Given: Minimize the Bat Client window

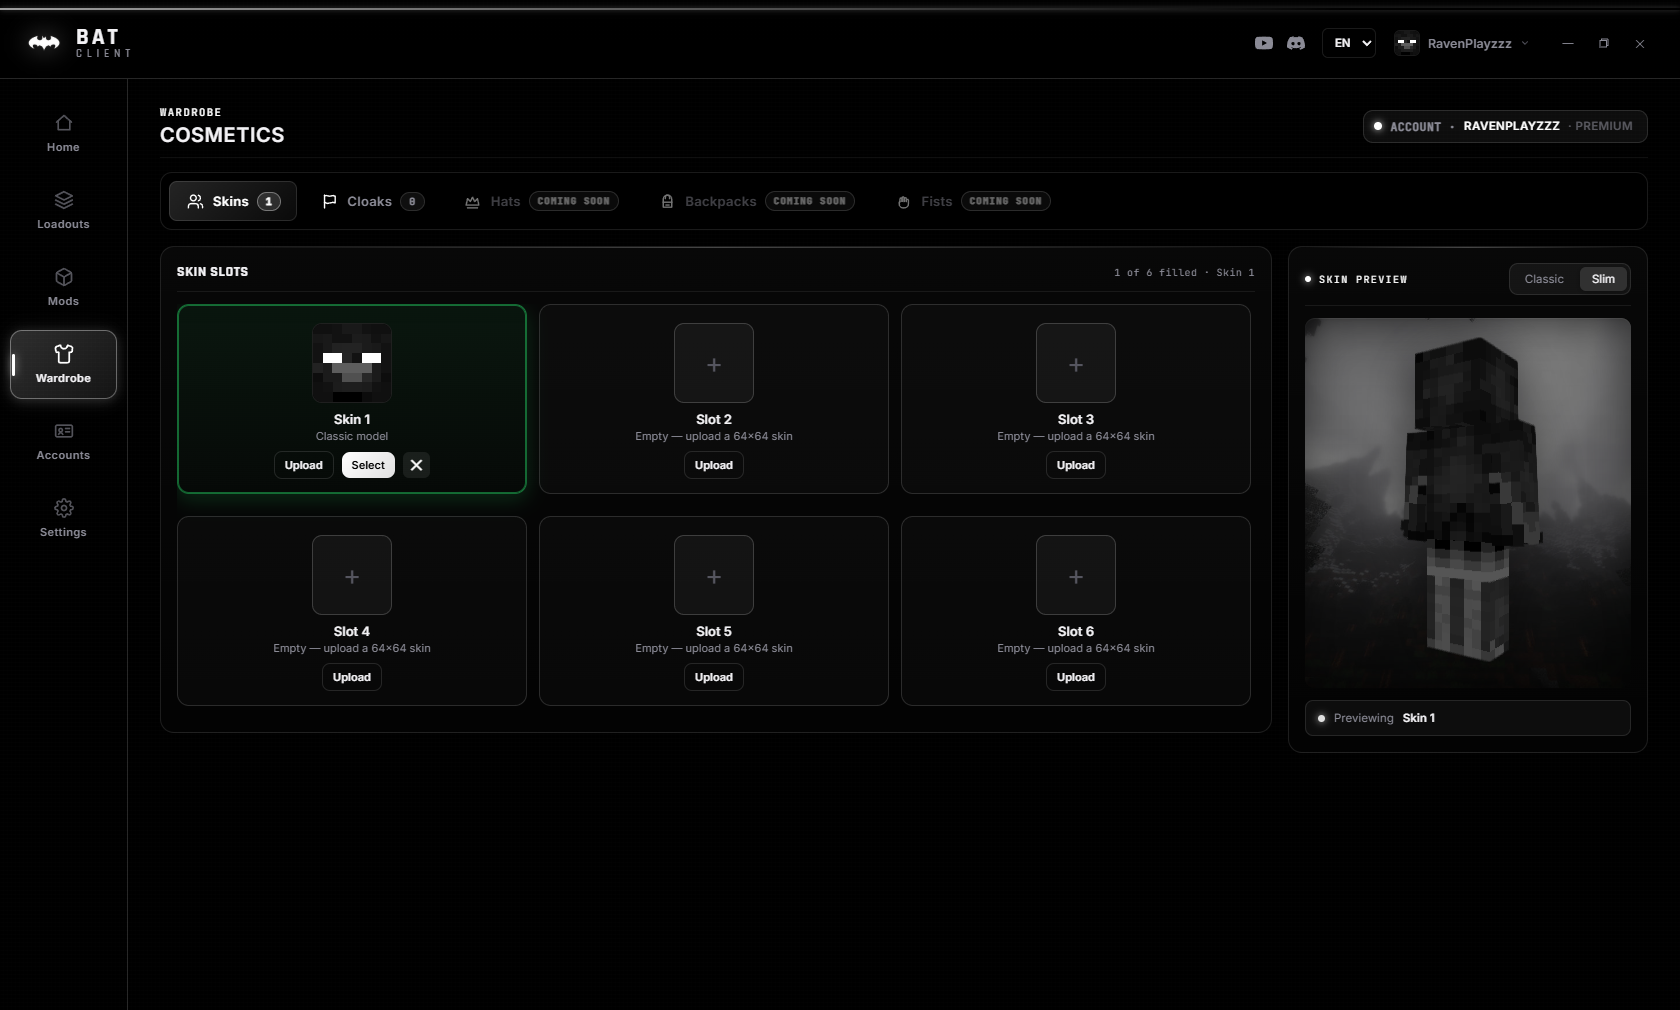Looking at the screenshot, I should tap(1568, 43).
